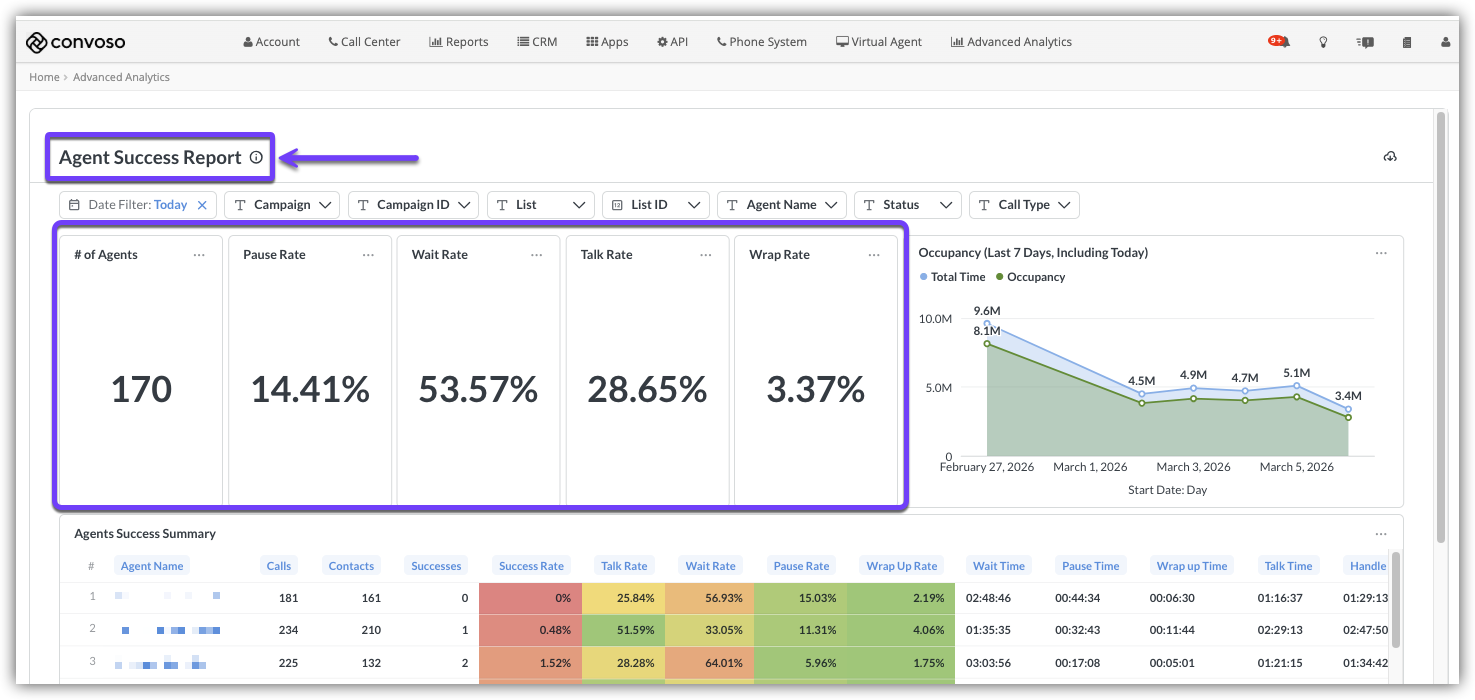Toggle the Occupancy series in chart legend
The width and height of the screenshot is (1475, 700).
pos(1030,277)
